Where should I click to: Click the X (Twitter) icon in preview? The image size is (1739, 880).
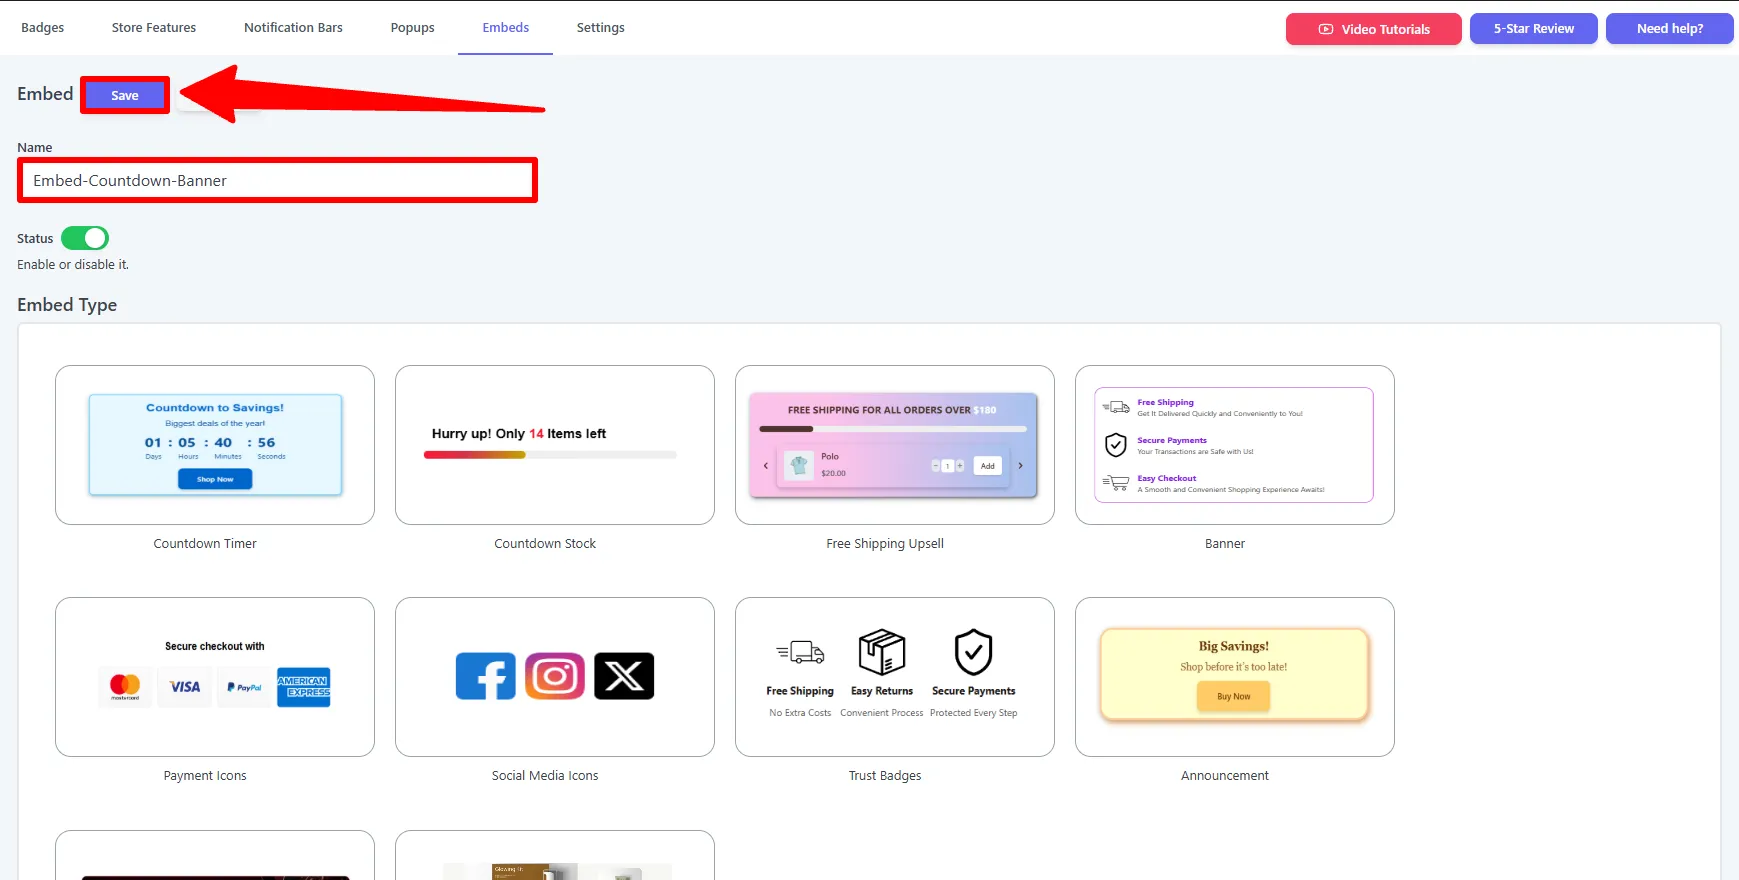[x=624, y=676]
